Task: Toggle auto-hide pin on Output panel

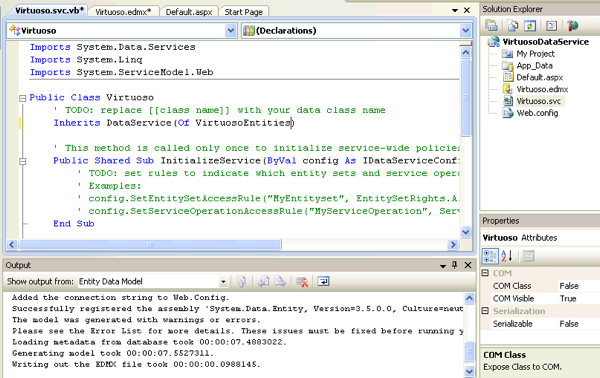Action: click(x=455, y=265)
